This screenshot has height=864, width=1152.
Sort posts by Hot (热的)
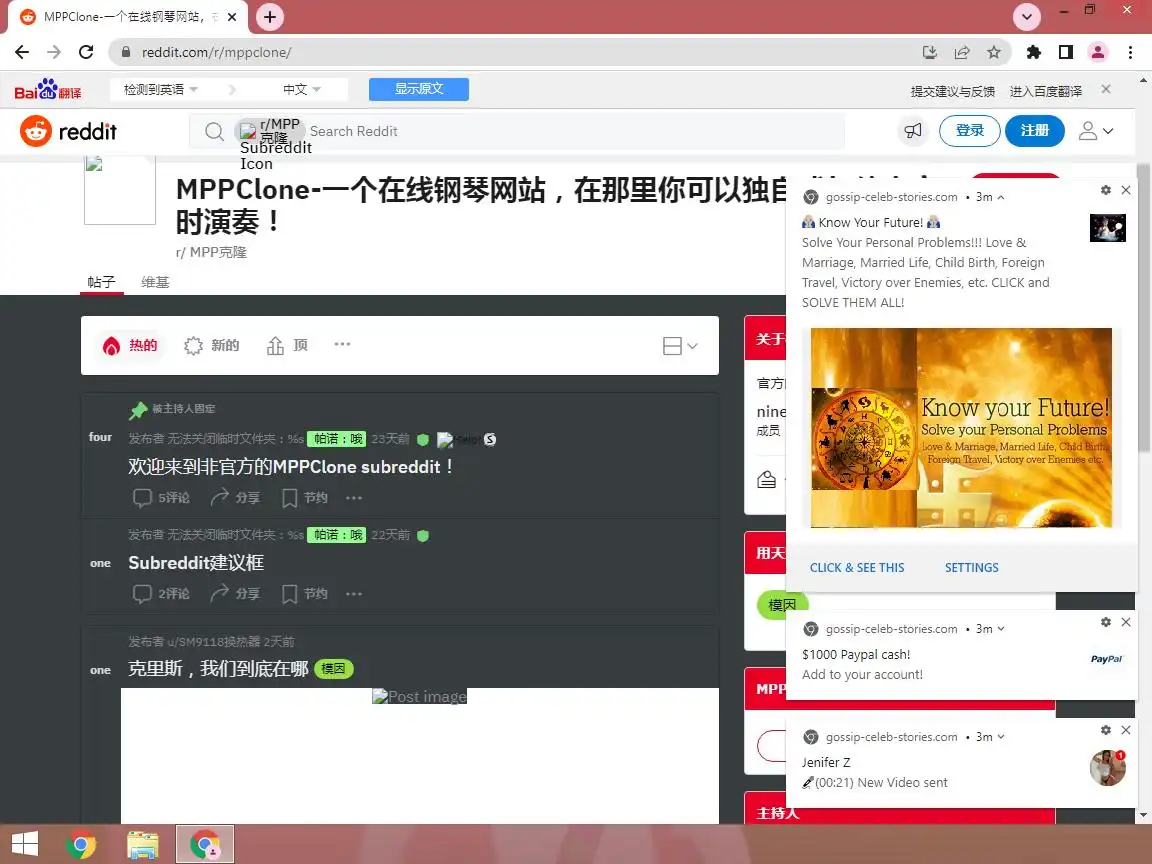130,345
